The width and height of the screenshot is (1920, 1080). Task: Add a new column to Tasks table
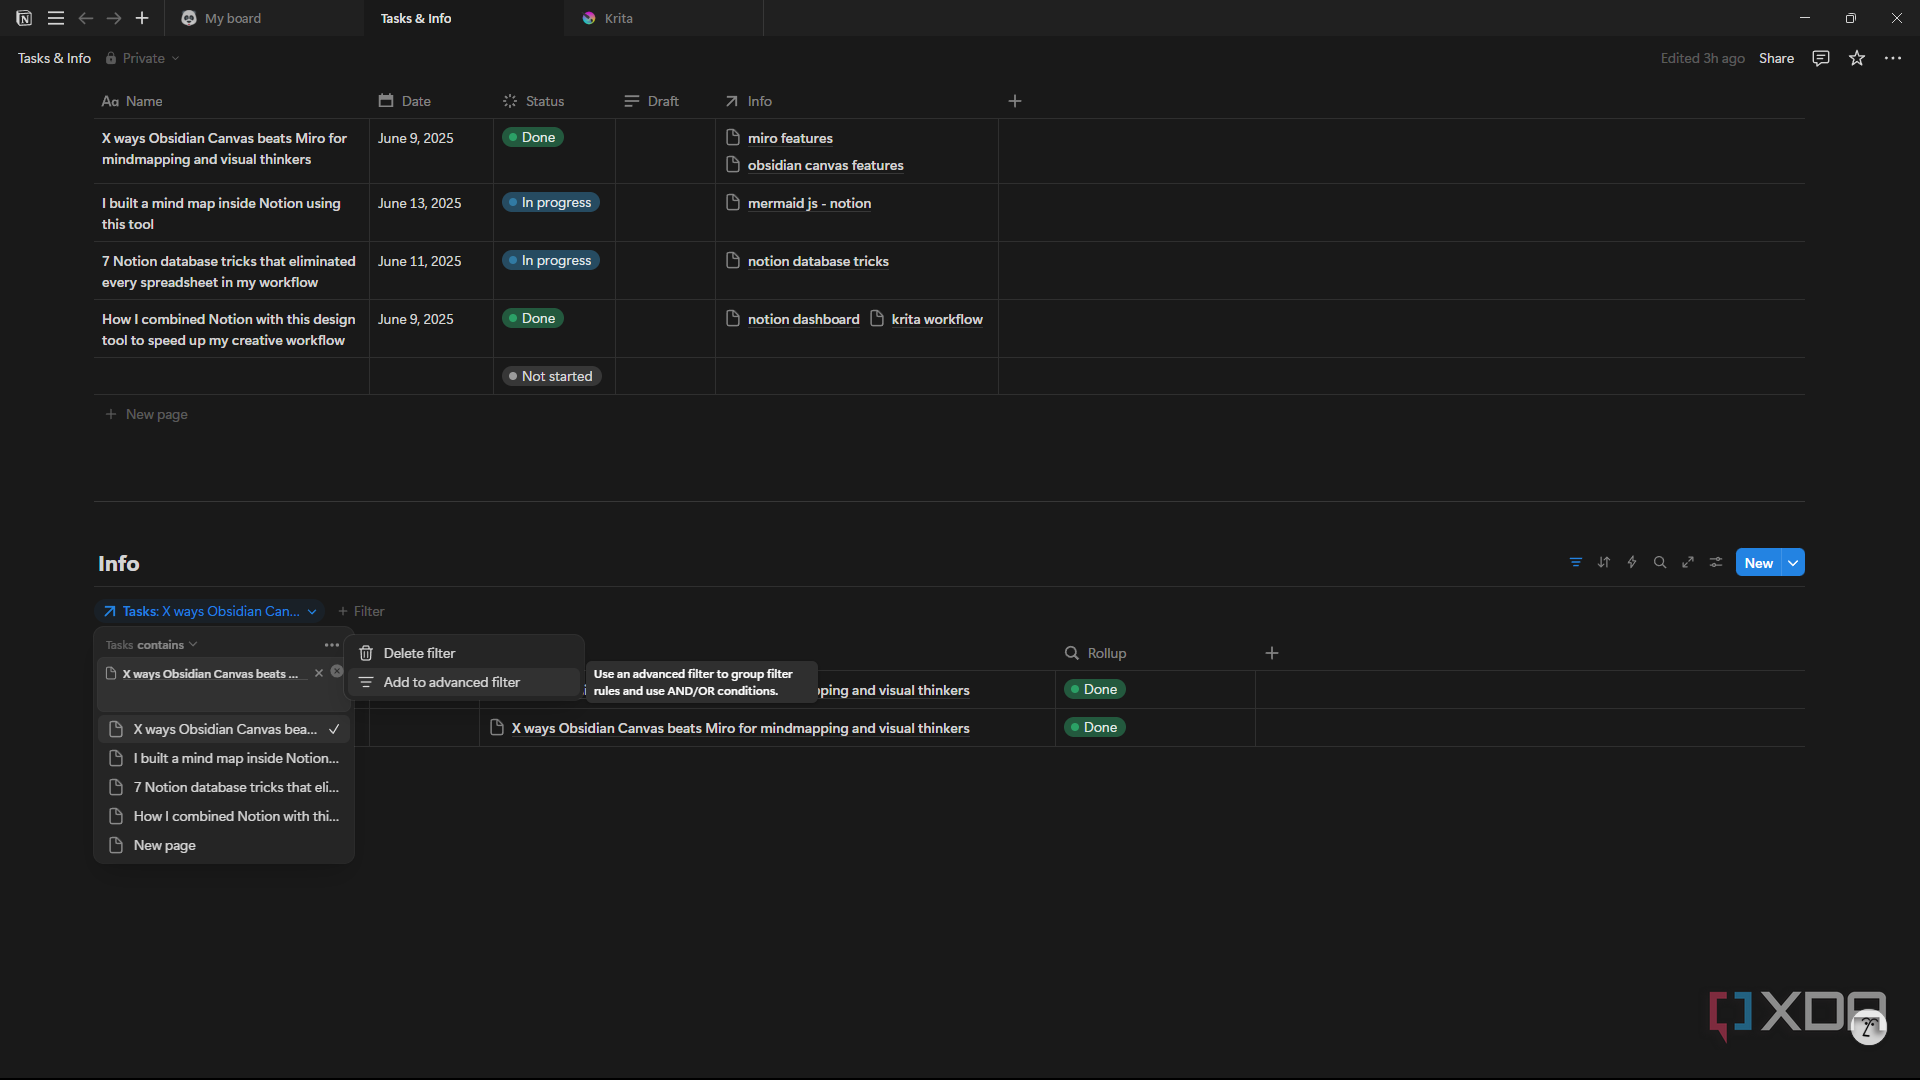point(1015,101)
